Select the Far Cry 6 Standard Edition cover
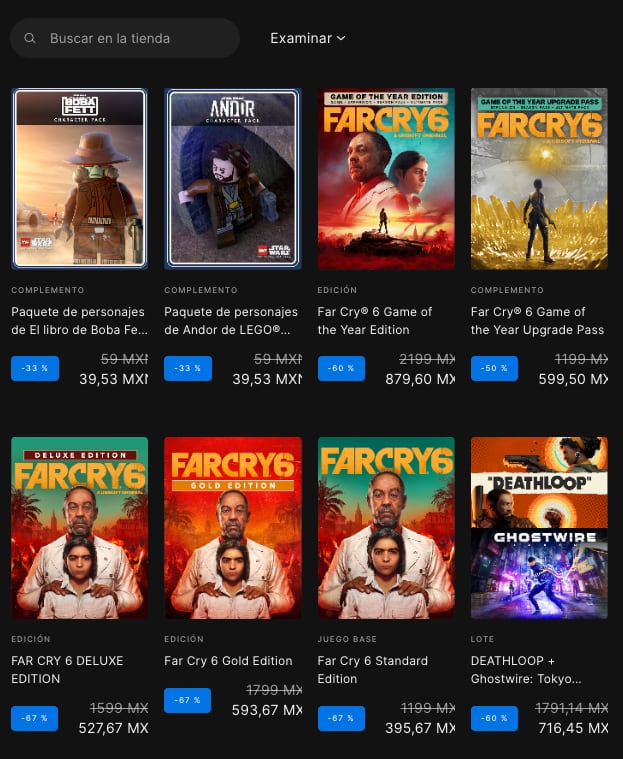 386,528
